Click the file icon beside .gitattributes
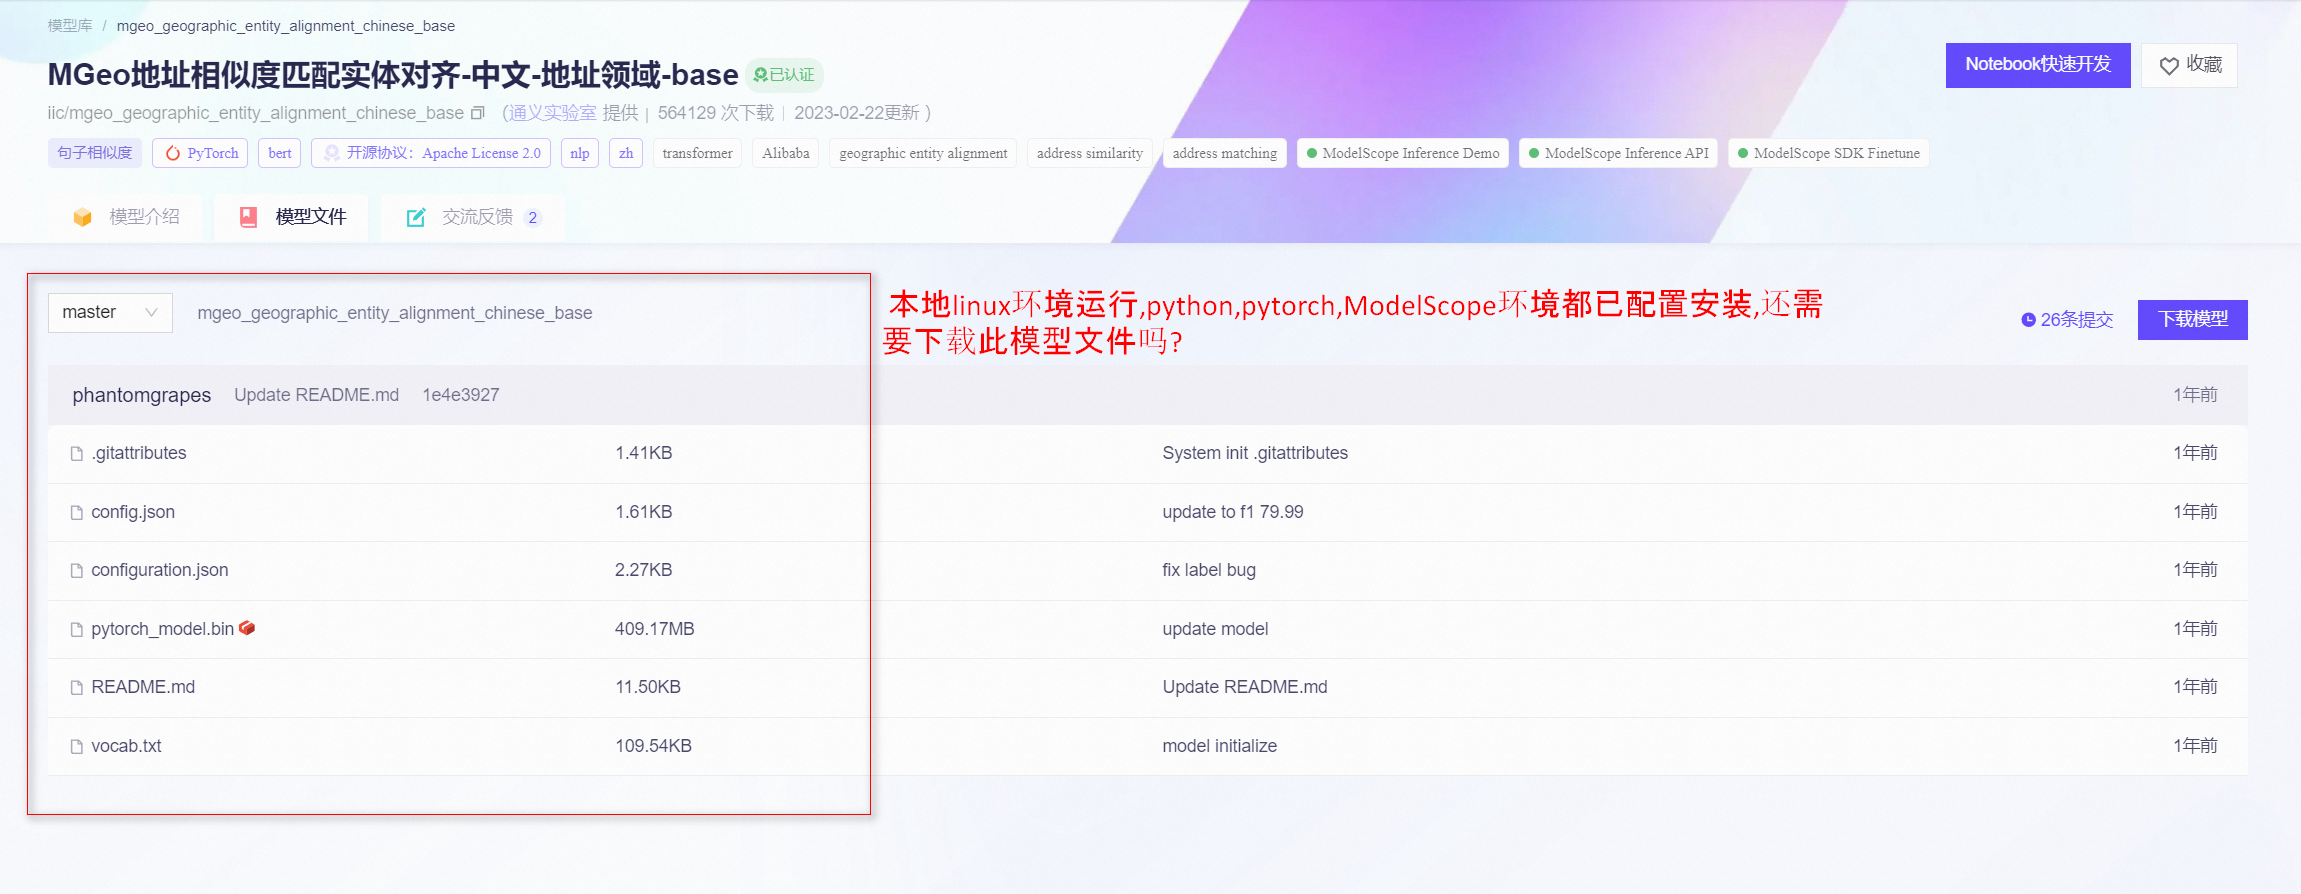The width and height of the screenshot is (2301, 894). point(77,454)
